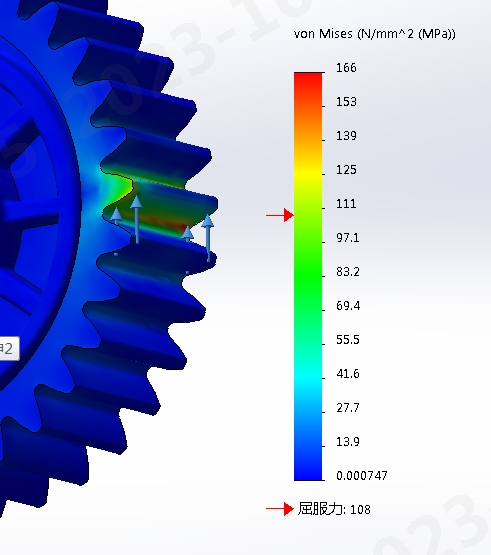This screenshot has height=555, width=491.
Task: Click the 97.1 legend value
Action: tap(348, 238)
